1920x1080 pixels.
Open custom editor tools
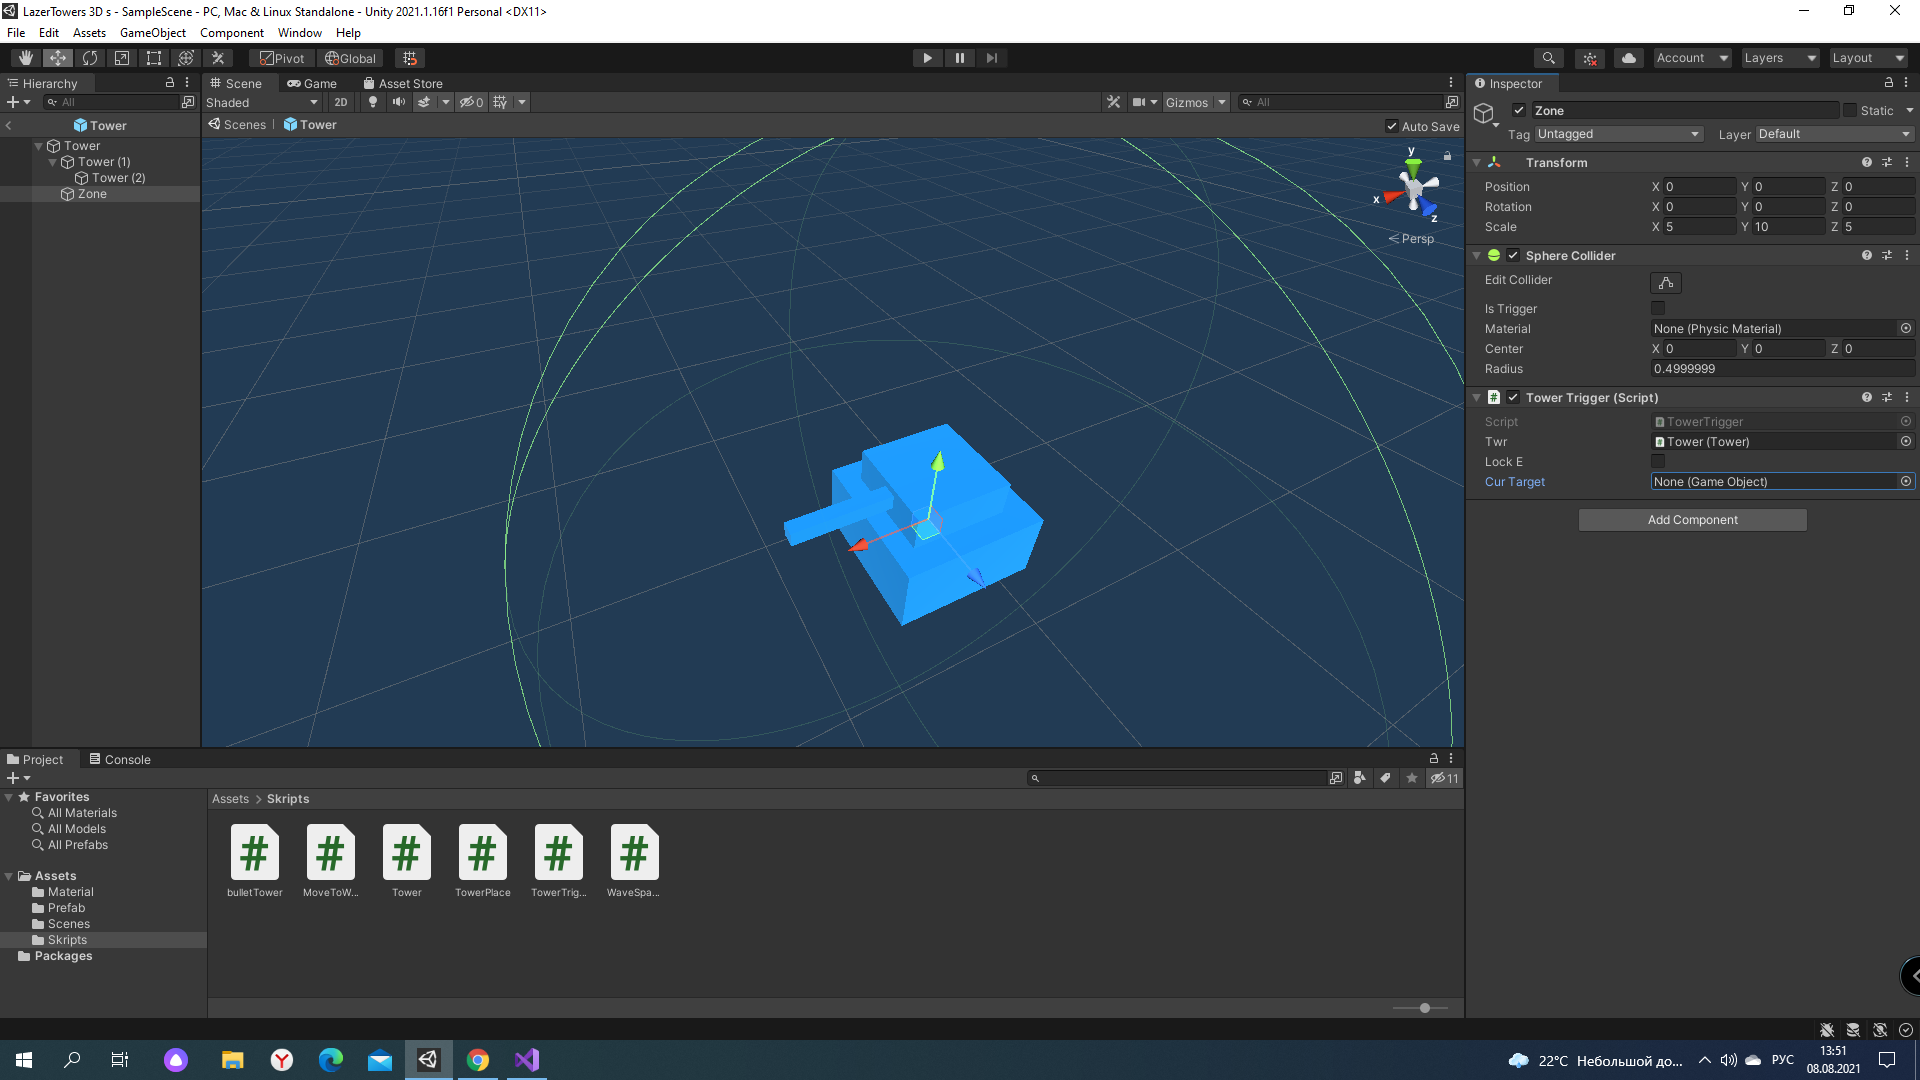pyautogui.click(x=218, y=58)
